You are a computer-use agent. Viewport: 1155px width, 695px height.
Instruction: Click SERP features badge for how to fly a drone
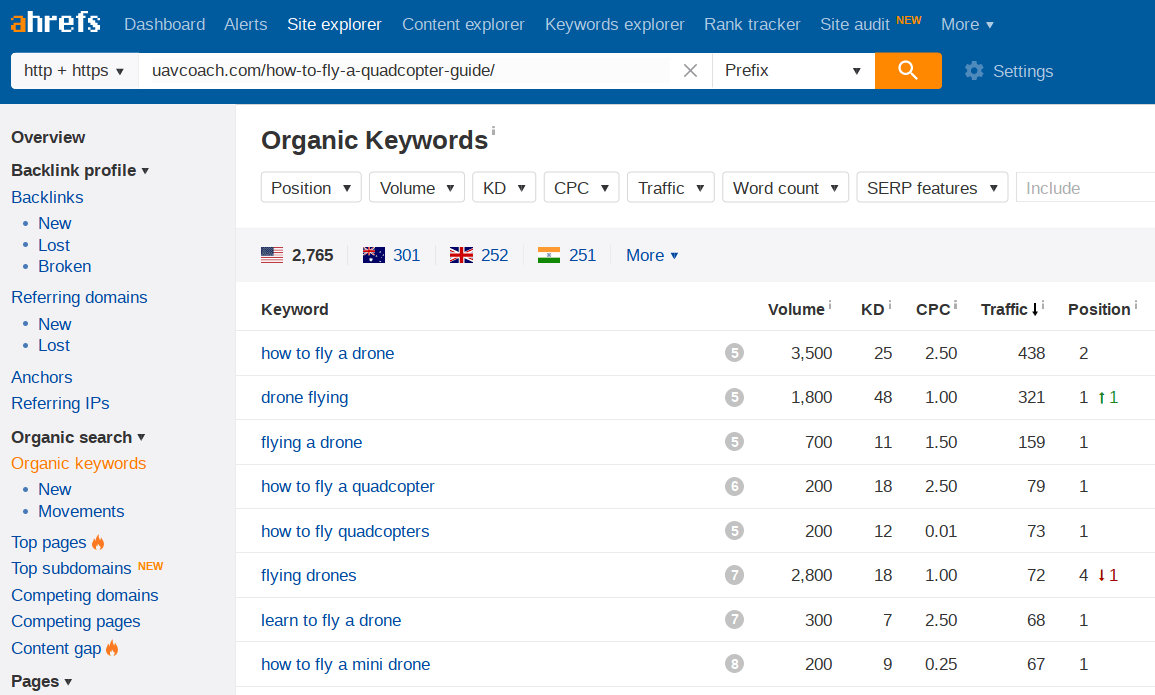click(x=734, y=353)
